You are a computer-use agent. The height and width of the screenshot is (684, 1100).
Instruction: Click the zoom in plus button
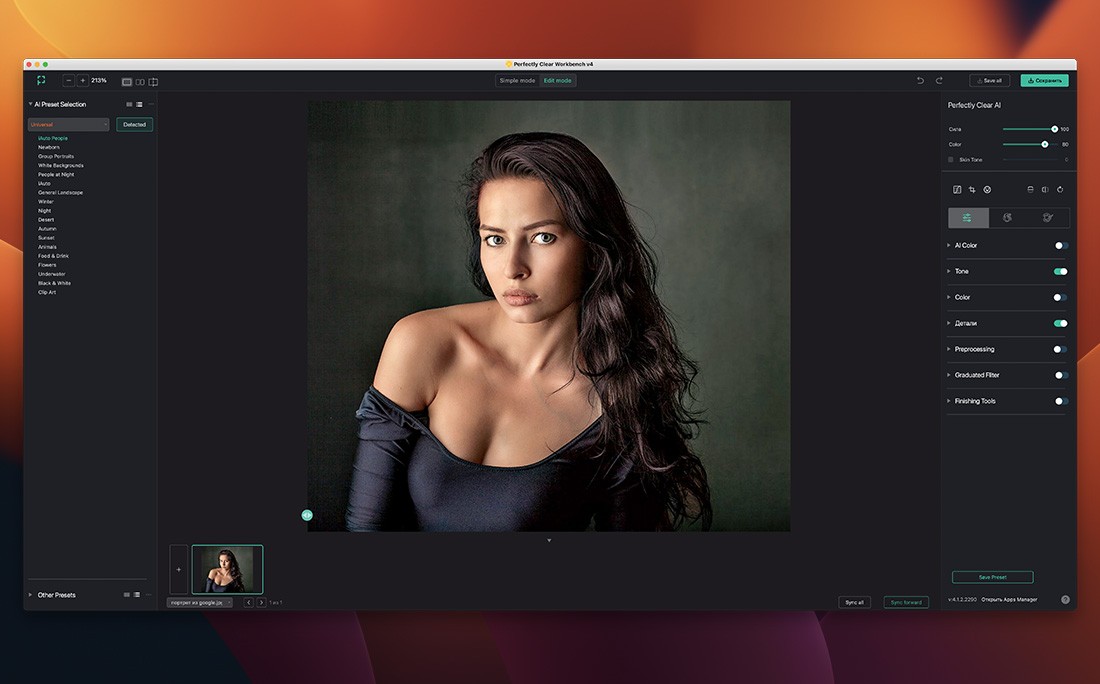point(83,80)
